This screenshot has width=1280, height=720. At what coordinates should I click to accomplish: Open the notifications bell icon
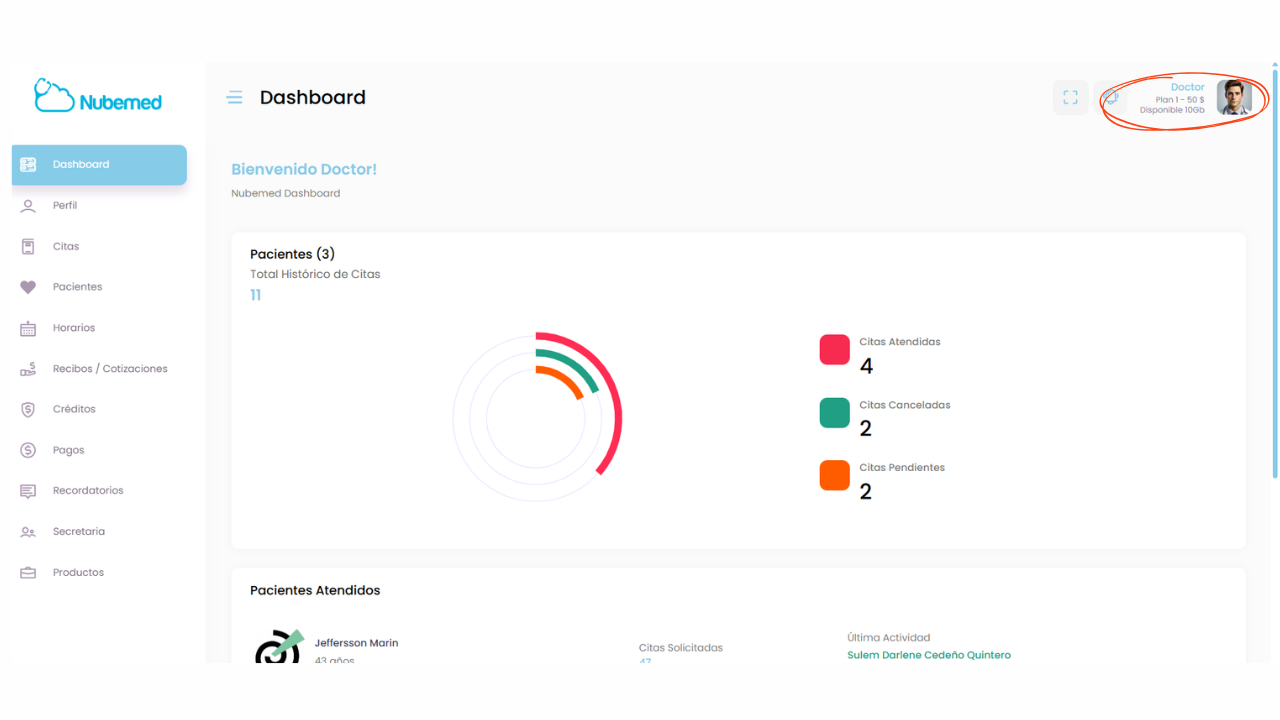(1110, 98)
